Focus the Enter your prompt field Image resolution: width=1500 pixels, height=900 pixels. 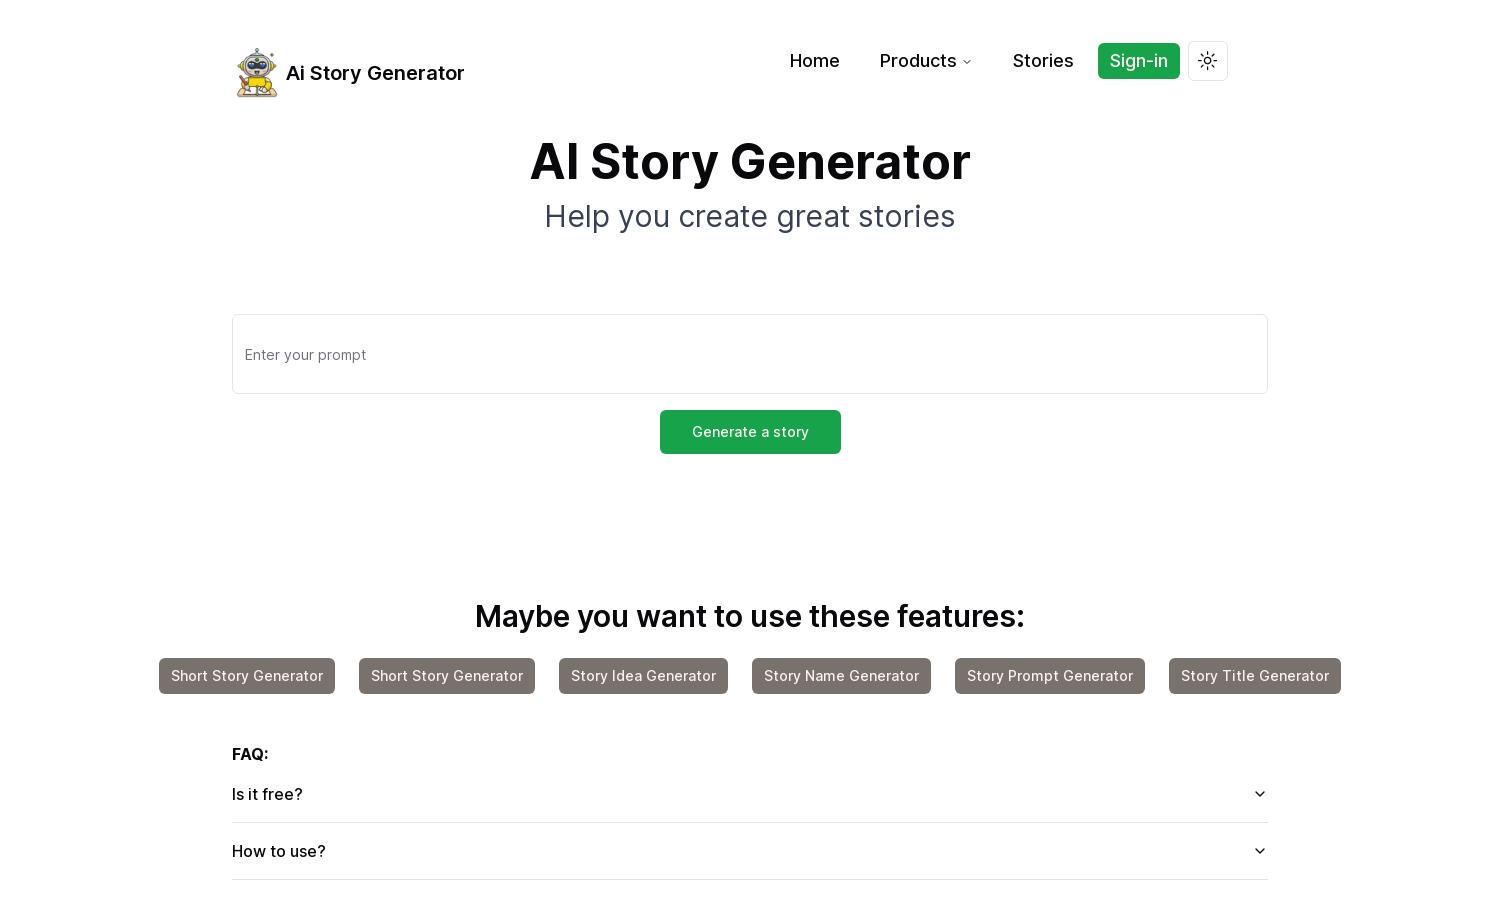(750, 354)
